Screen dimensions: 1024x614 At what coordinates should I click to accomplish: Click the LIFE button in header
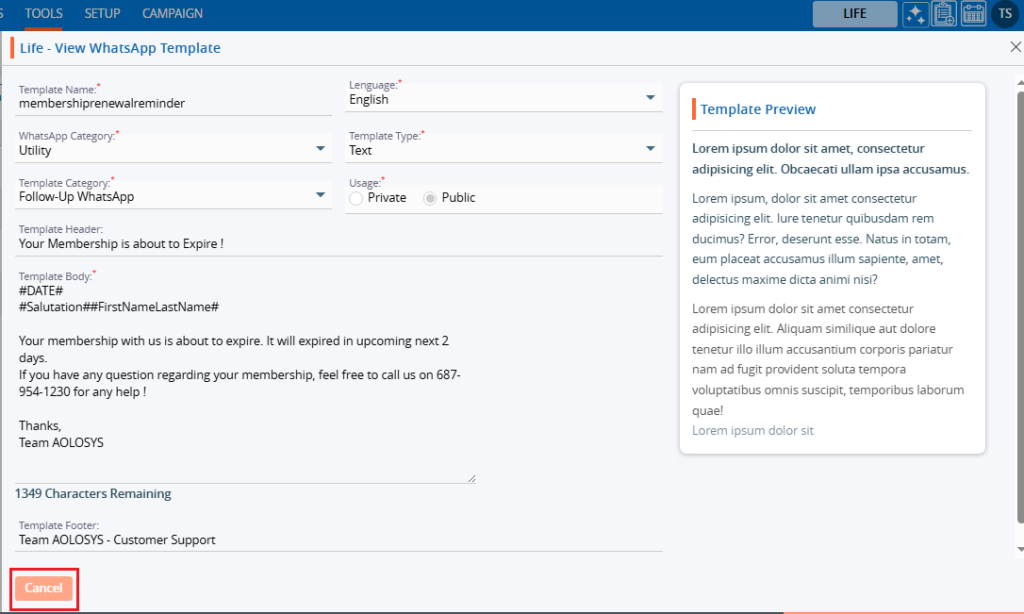pyautogui.click(x=854, y=14)
